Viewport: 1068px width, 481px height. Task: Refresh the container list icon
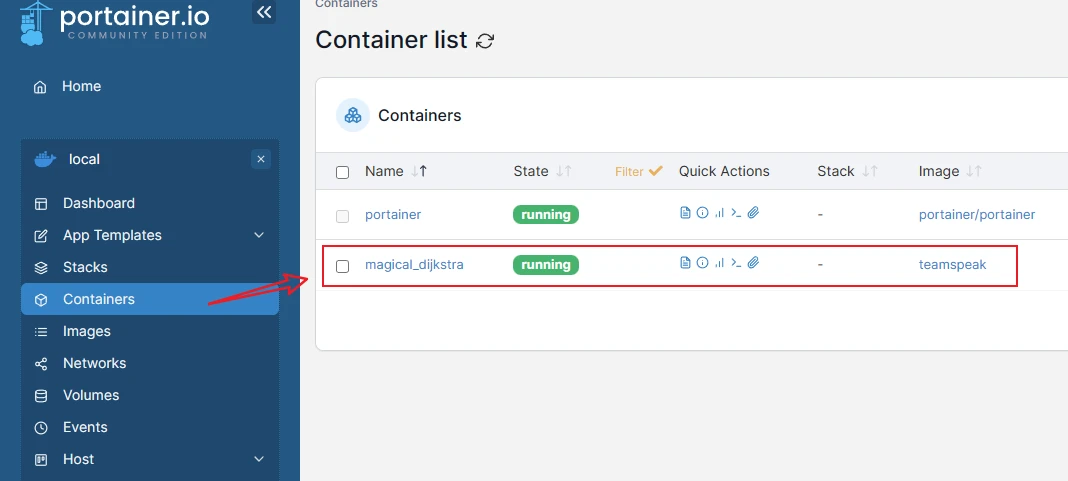coord(485,41)
